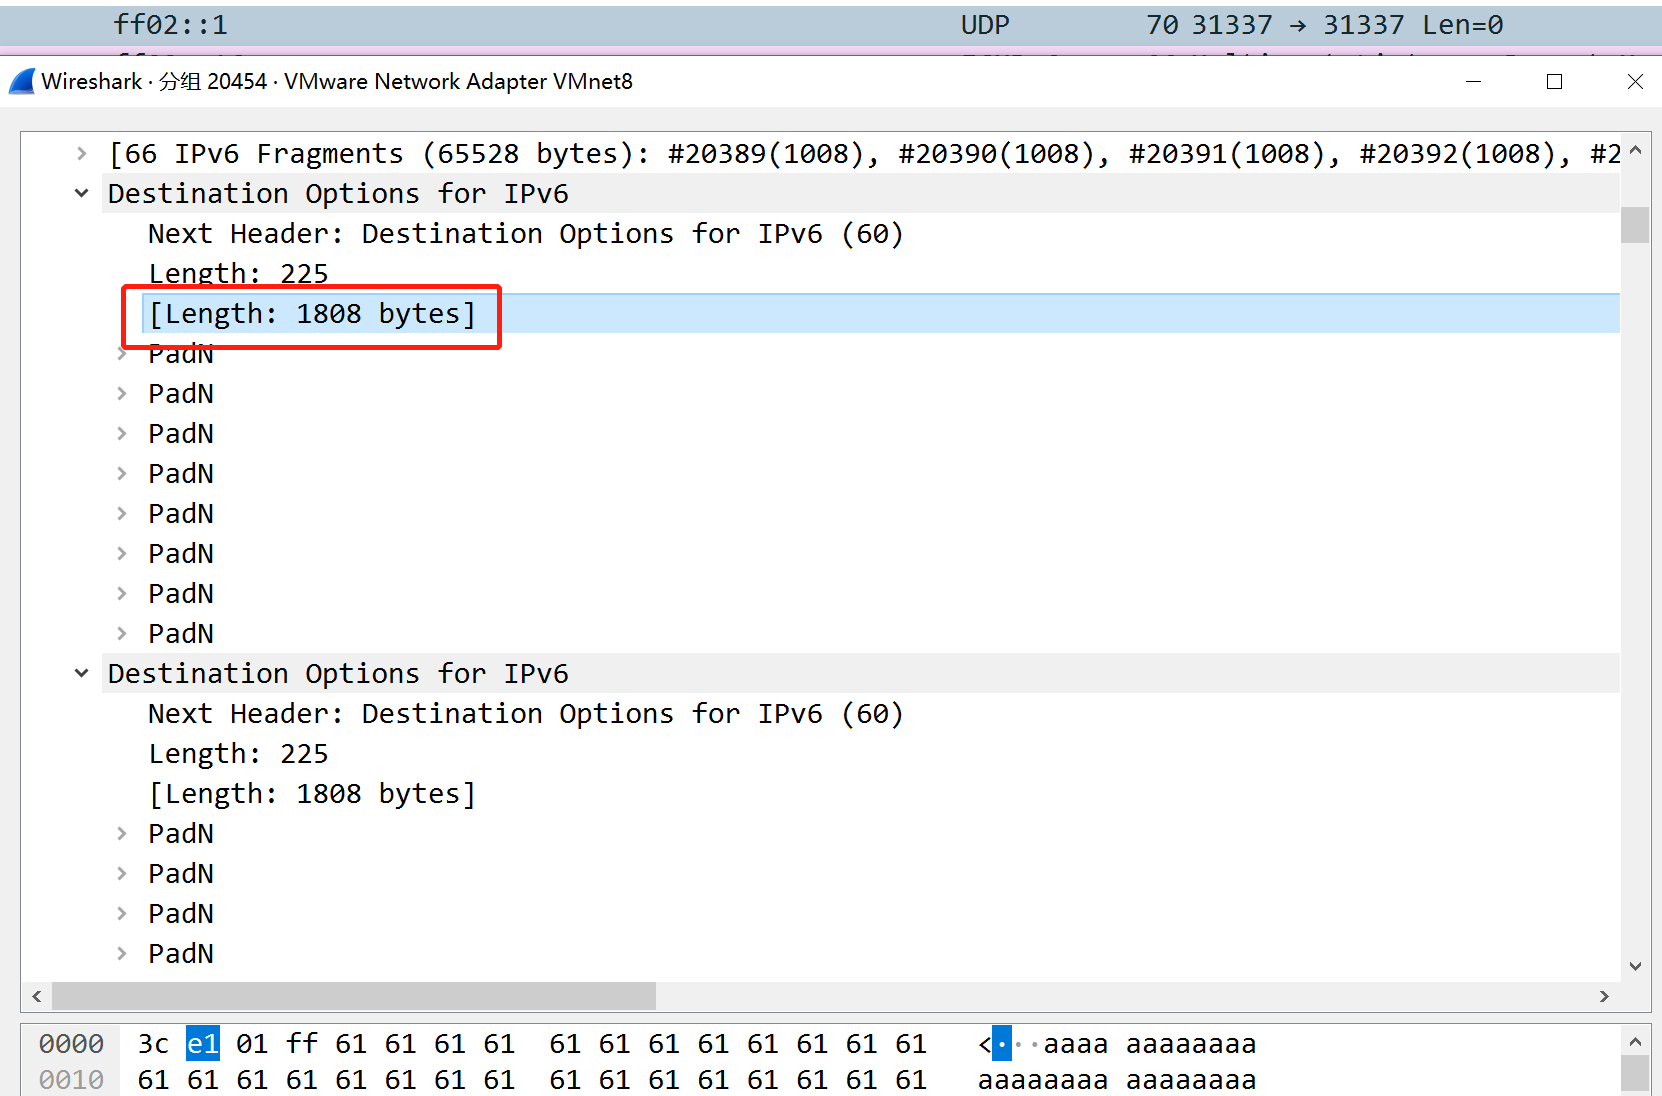Image resolution: width=1662 pixels, height=1096 pixels.
Task: Select the '[66 IPv6 Fragments (65528 bytes)' row
Action: tap(863, 154)
